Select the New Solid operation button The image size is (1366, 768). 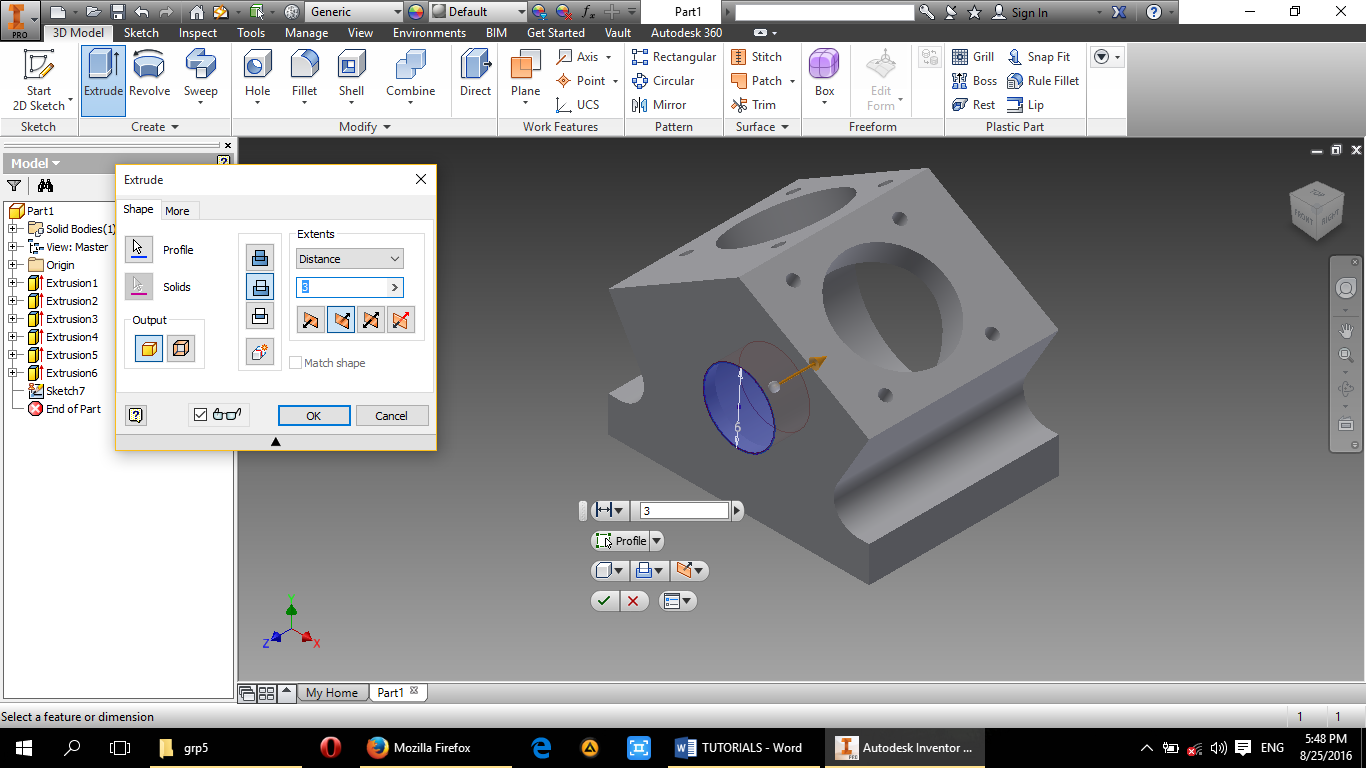coord(260,351)
